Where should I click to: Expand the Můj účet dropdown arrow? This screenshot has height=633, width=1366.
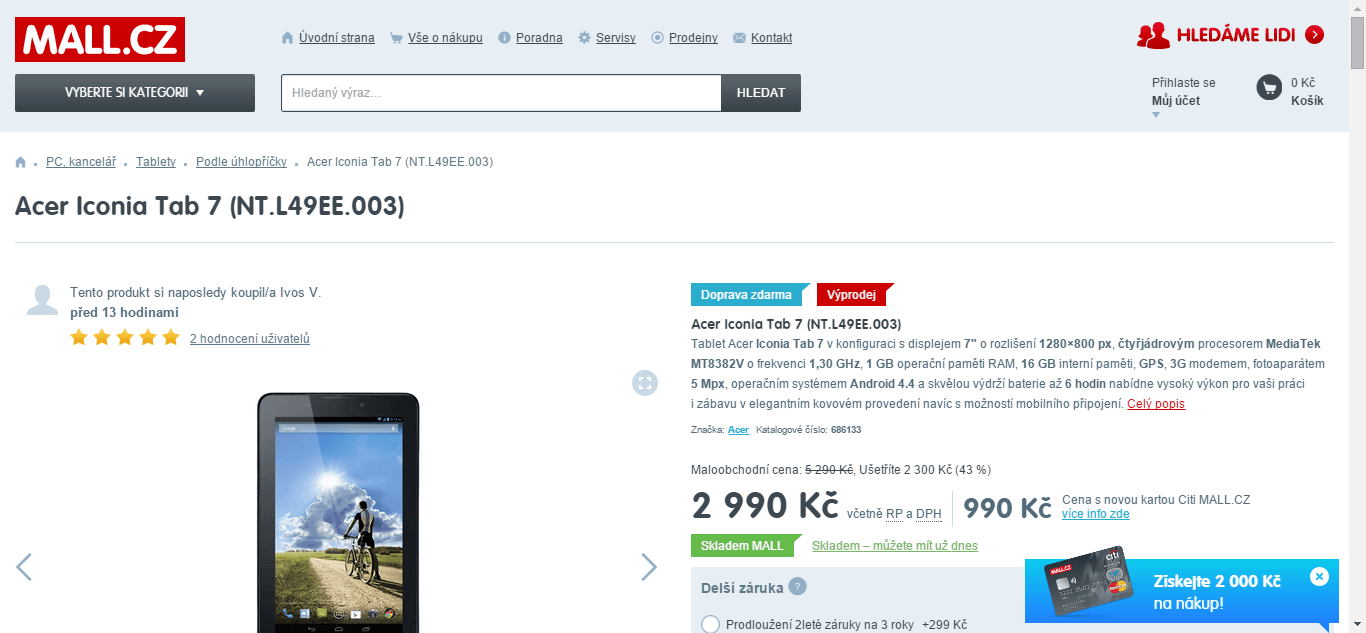pos(1157,115)
